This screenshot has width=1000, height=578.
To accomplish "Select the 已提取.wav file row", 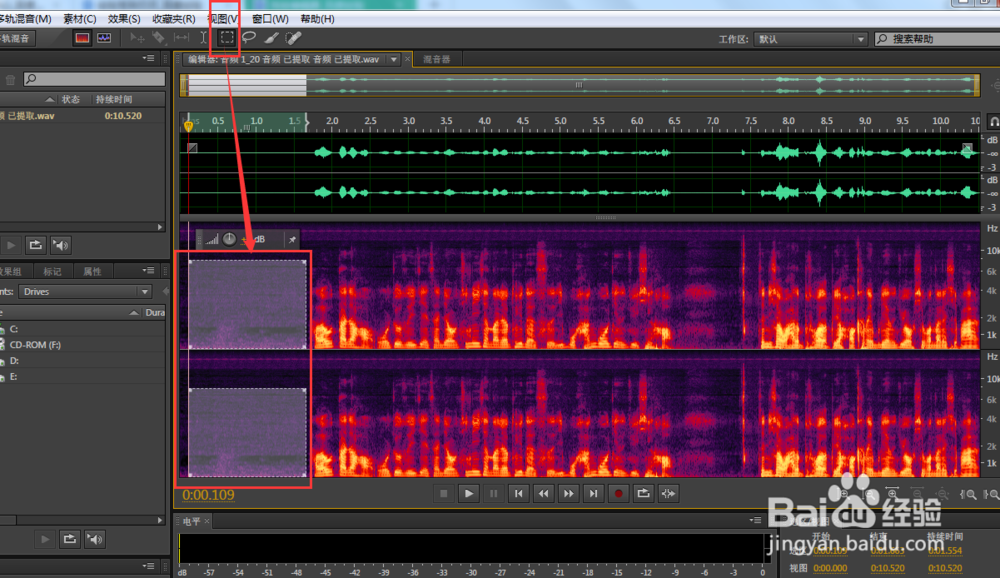I will [83, 116].
